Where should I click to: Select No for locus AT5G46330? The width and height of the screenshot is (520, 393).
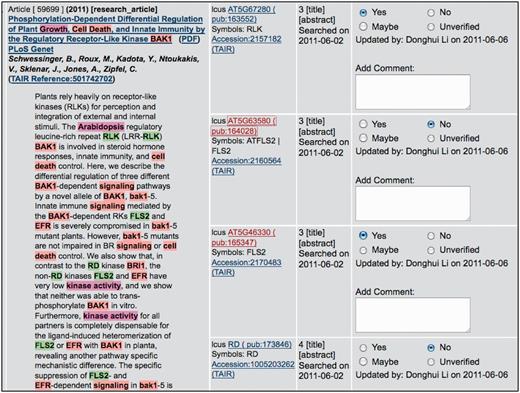click(431, 236)
